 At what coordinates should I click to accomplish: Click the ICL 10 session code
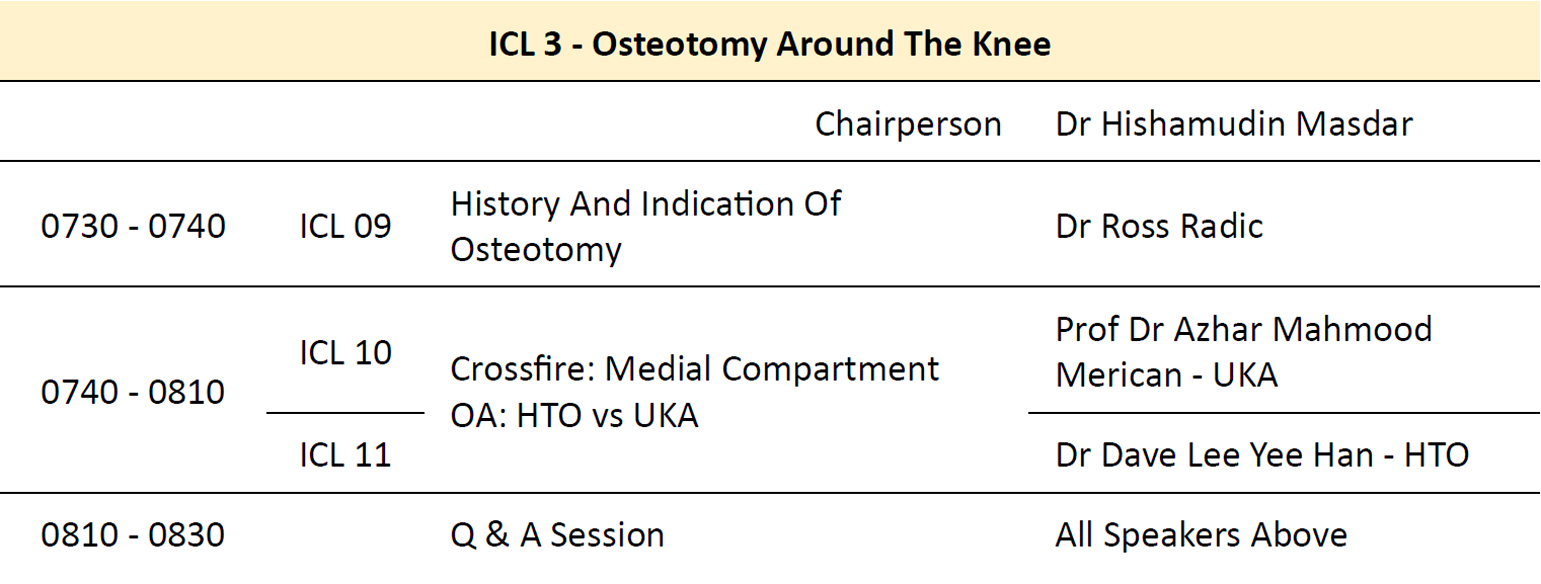345,352
